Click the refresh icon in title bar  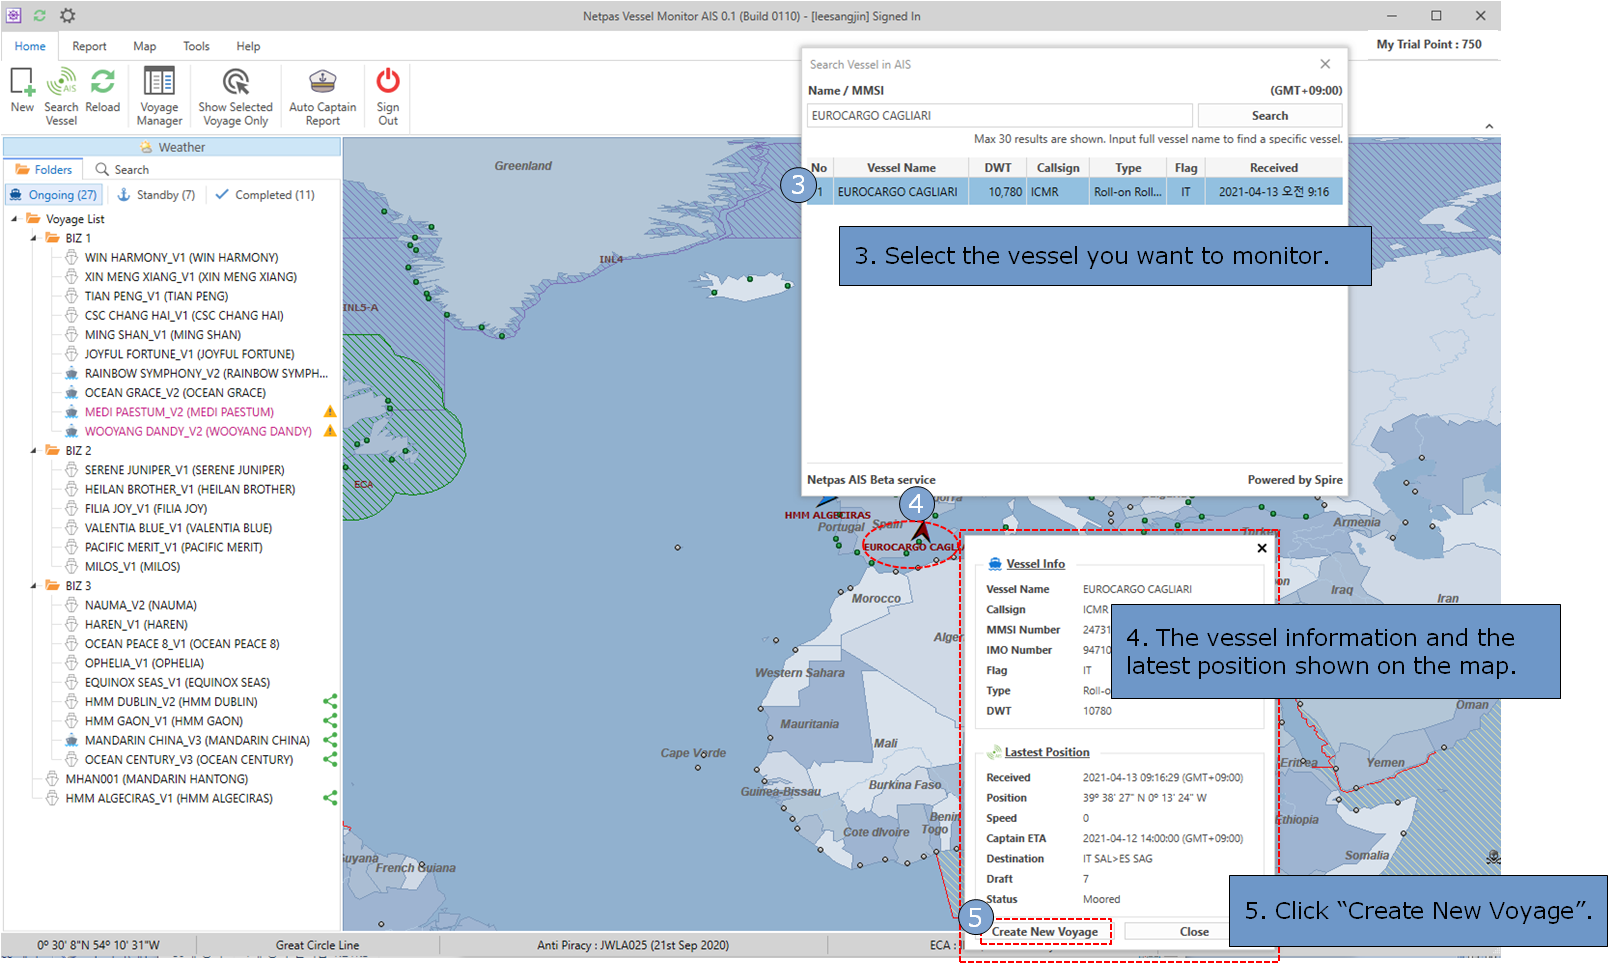[39, 16]
